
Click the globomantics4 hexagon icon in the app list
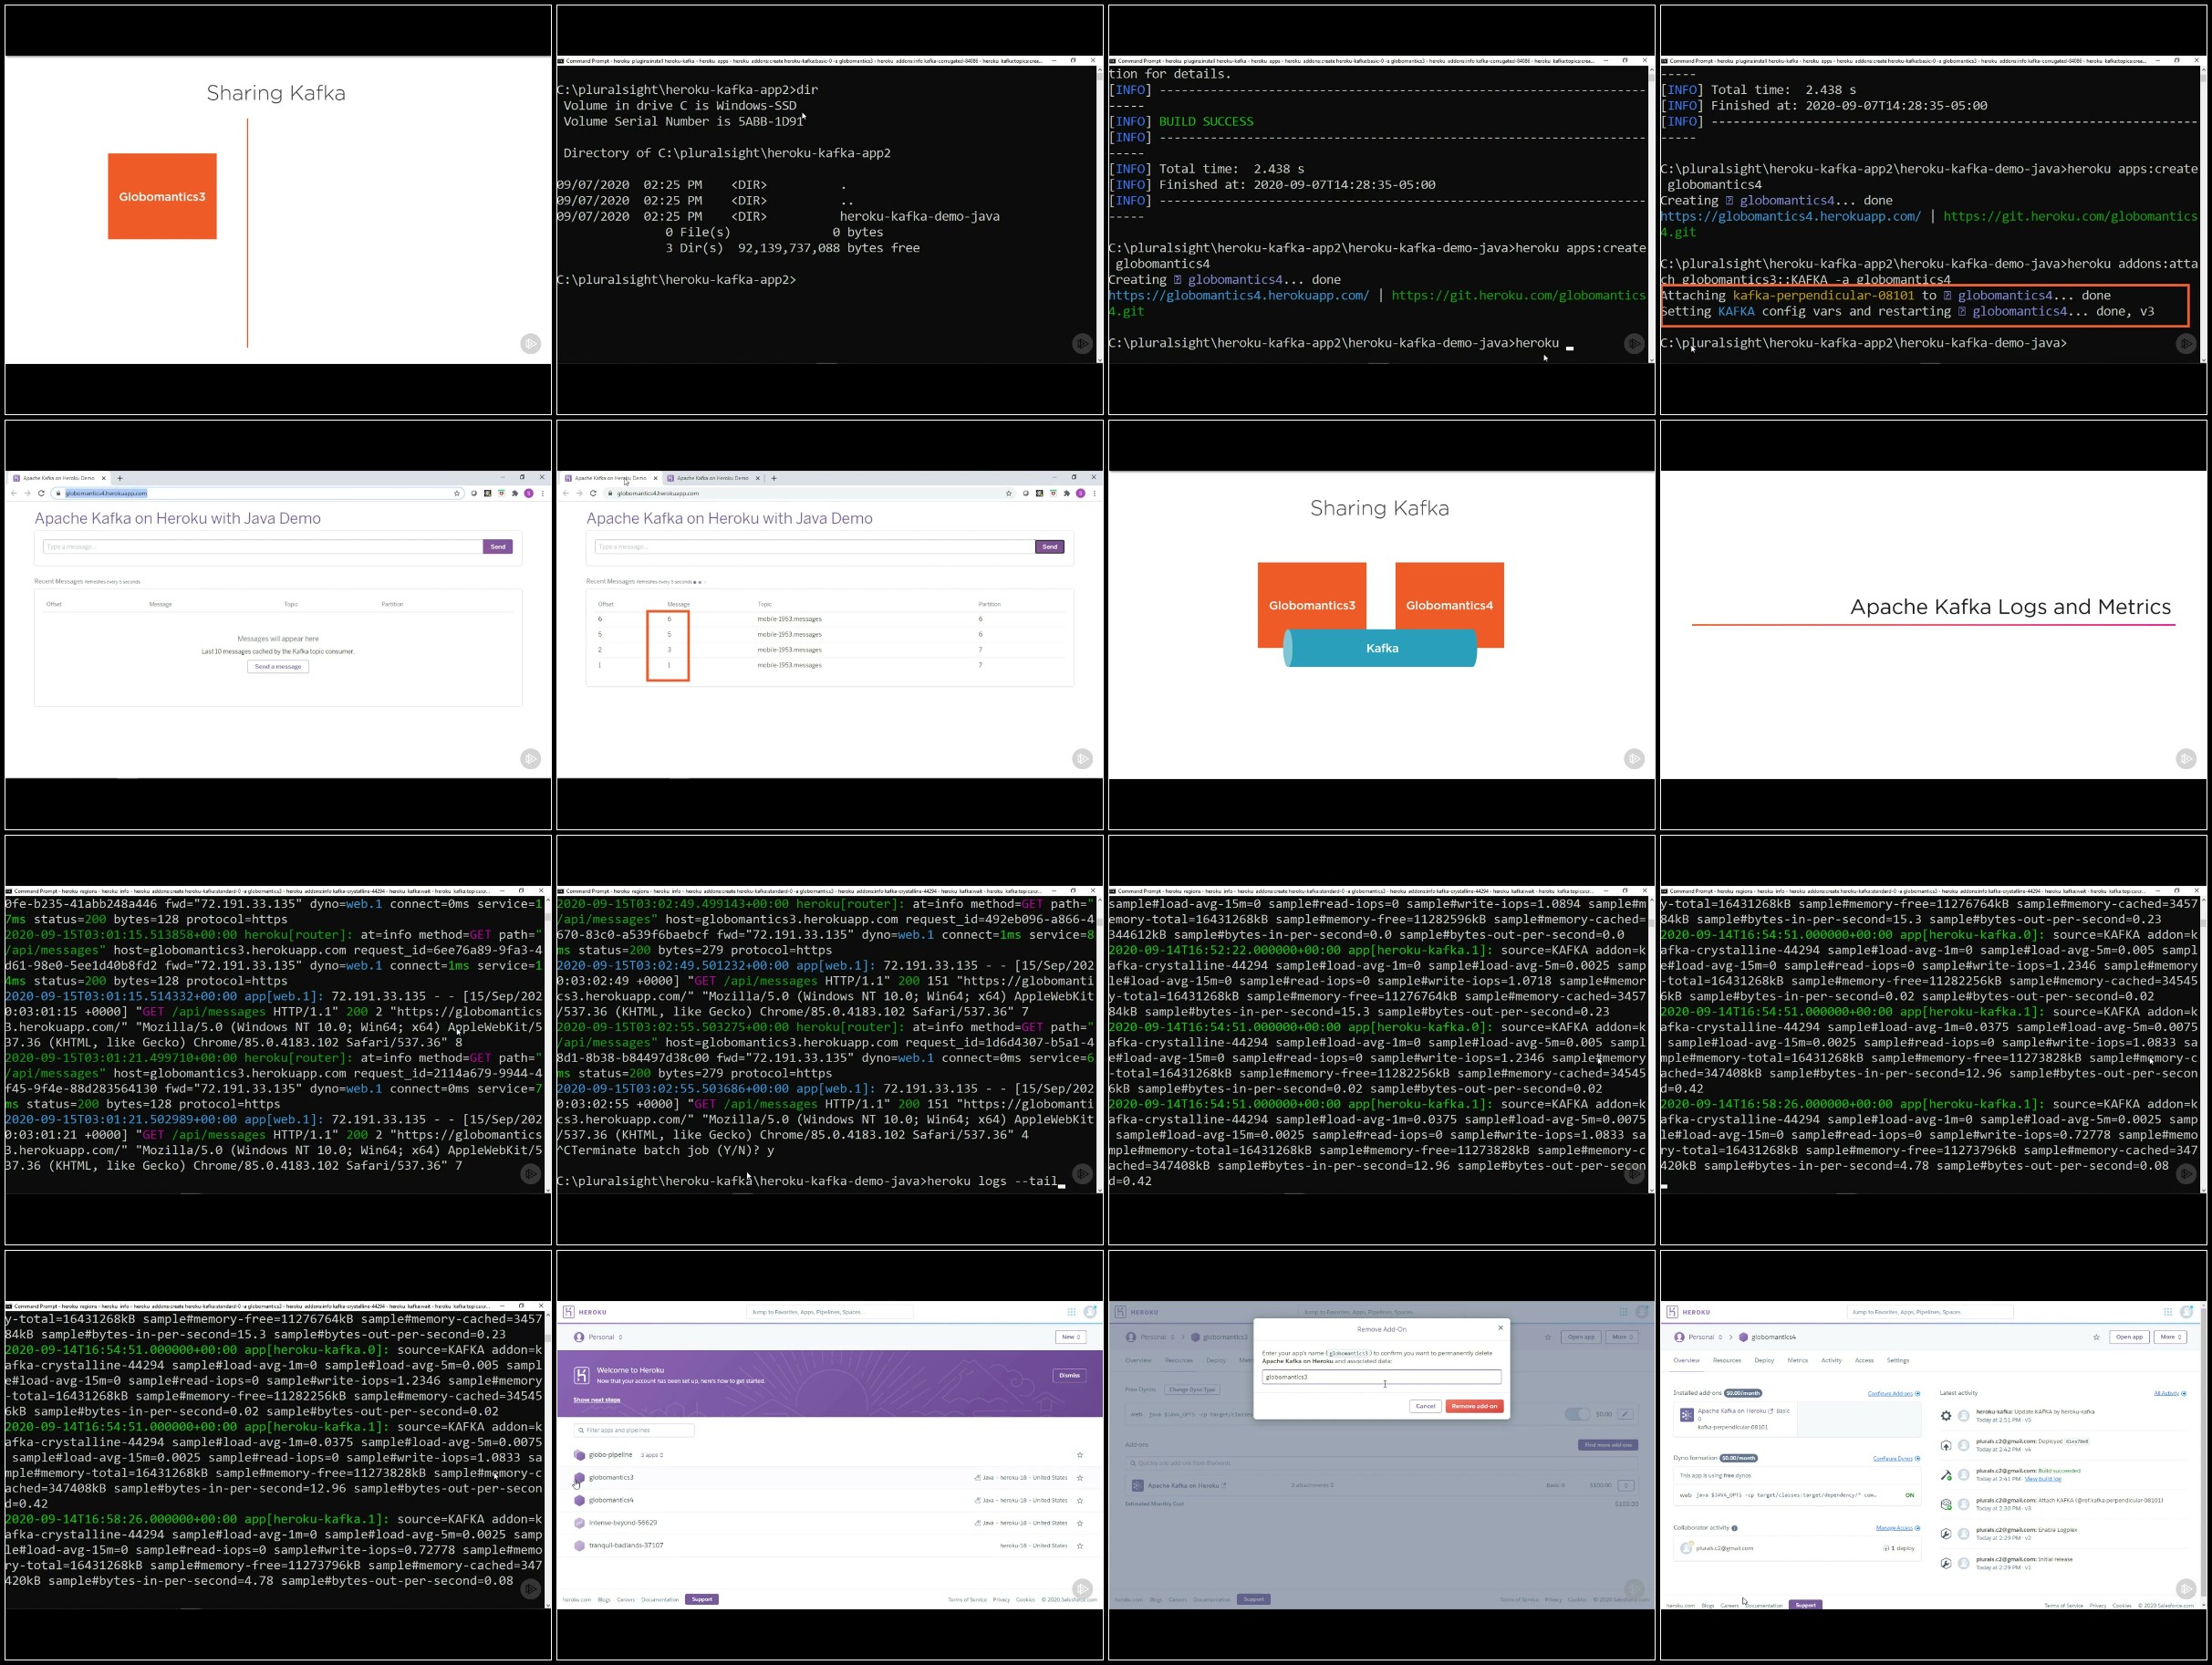point(579,1500)
